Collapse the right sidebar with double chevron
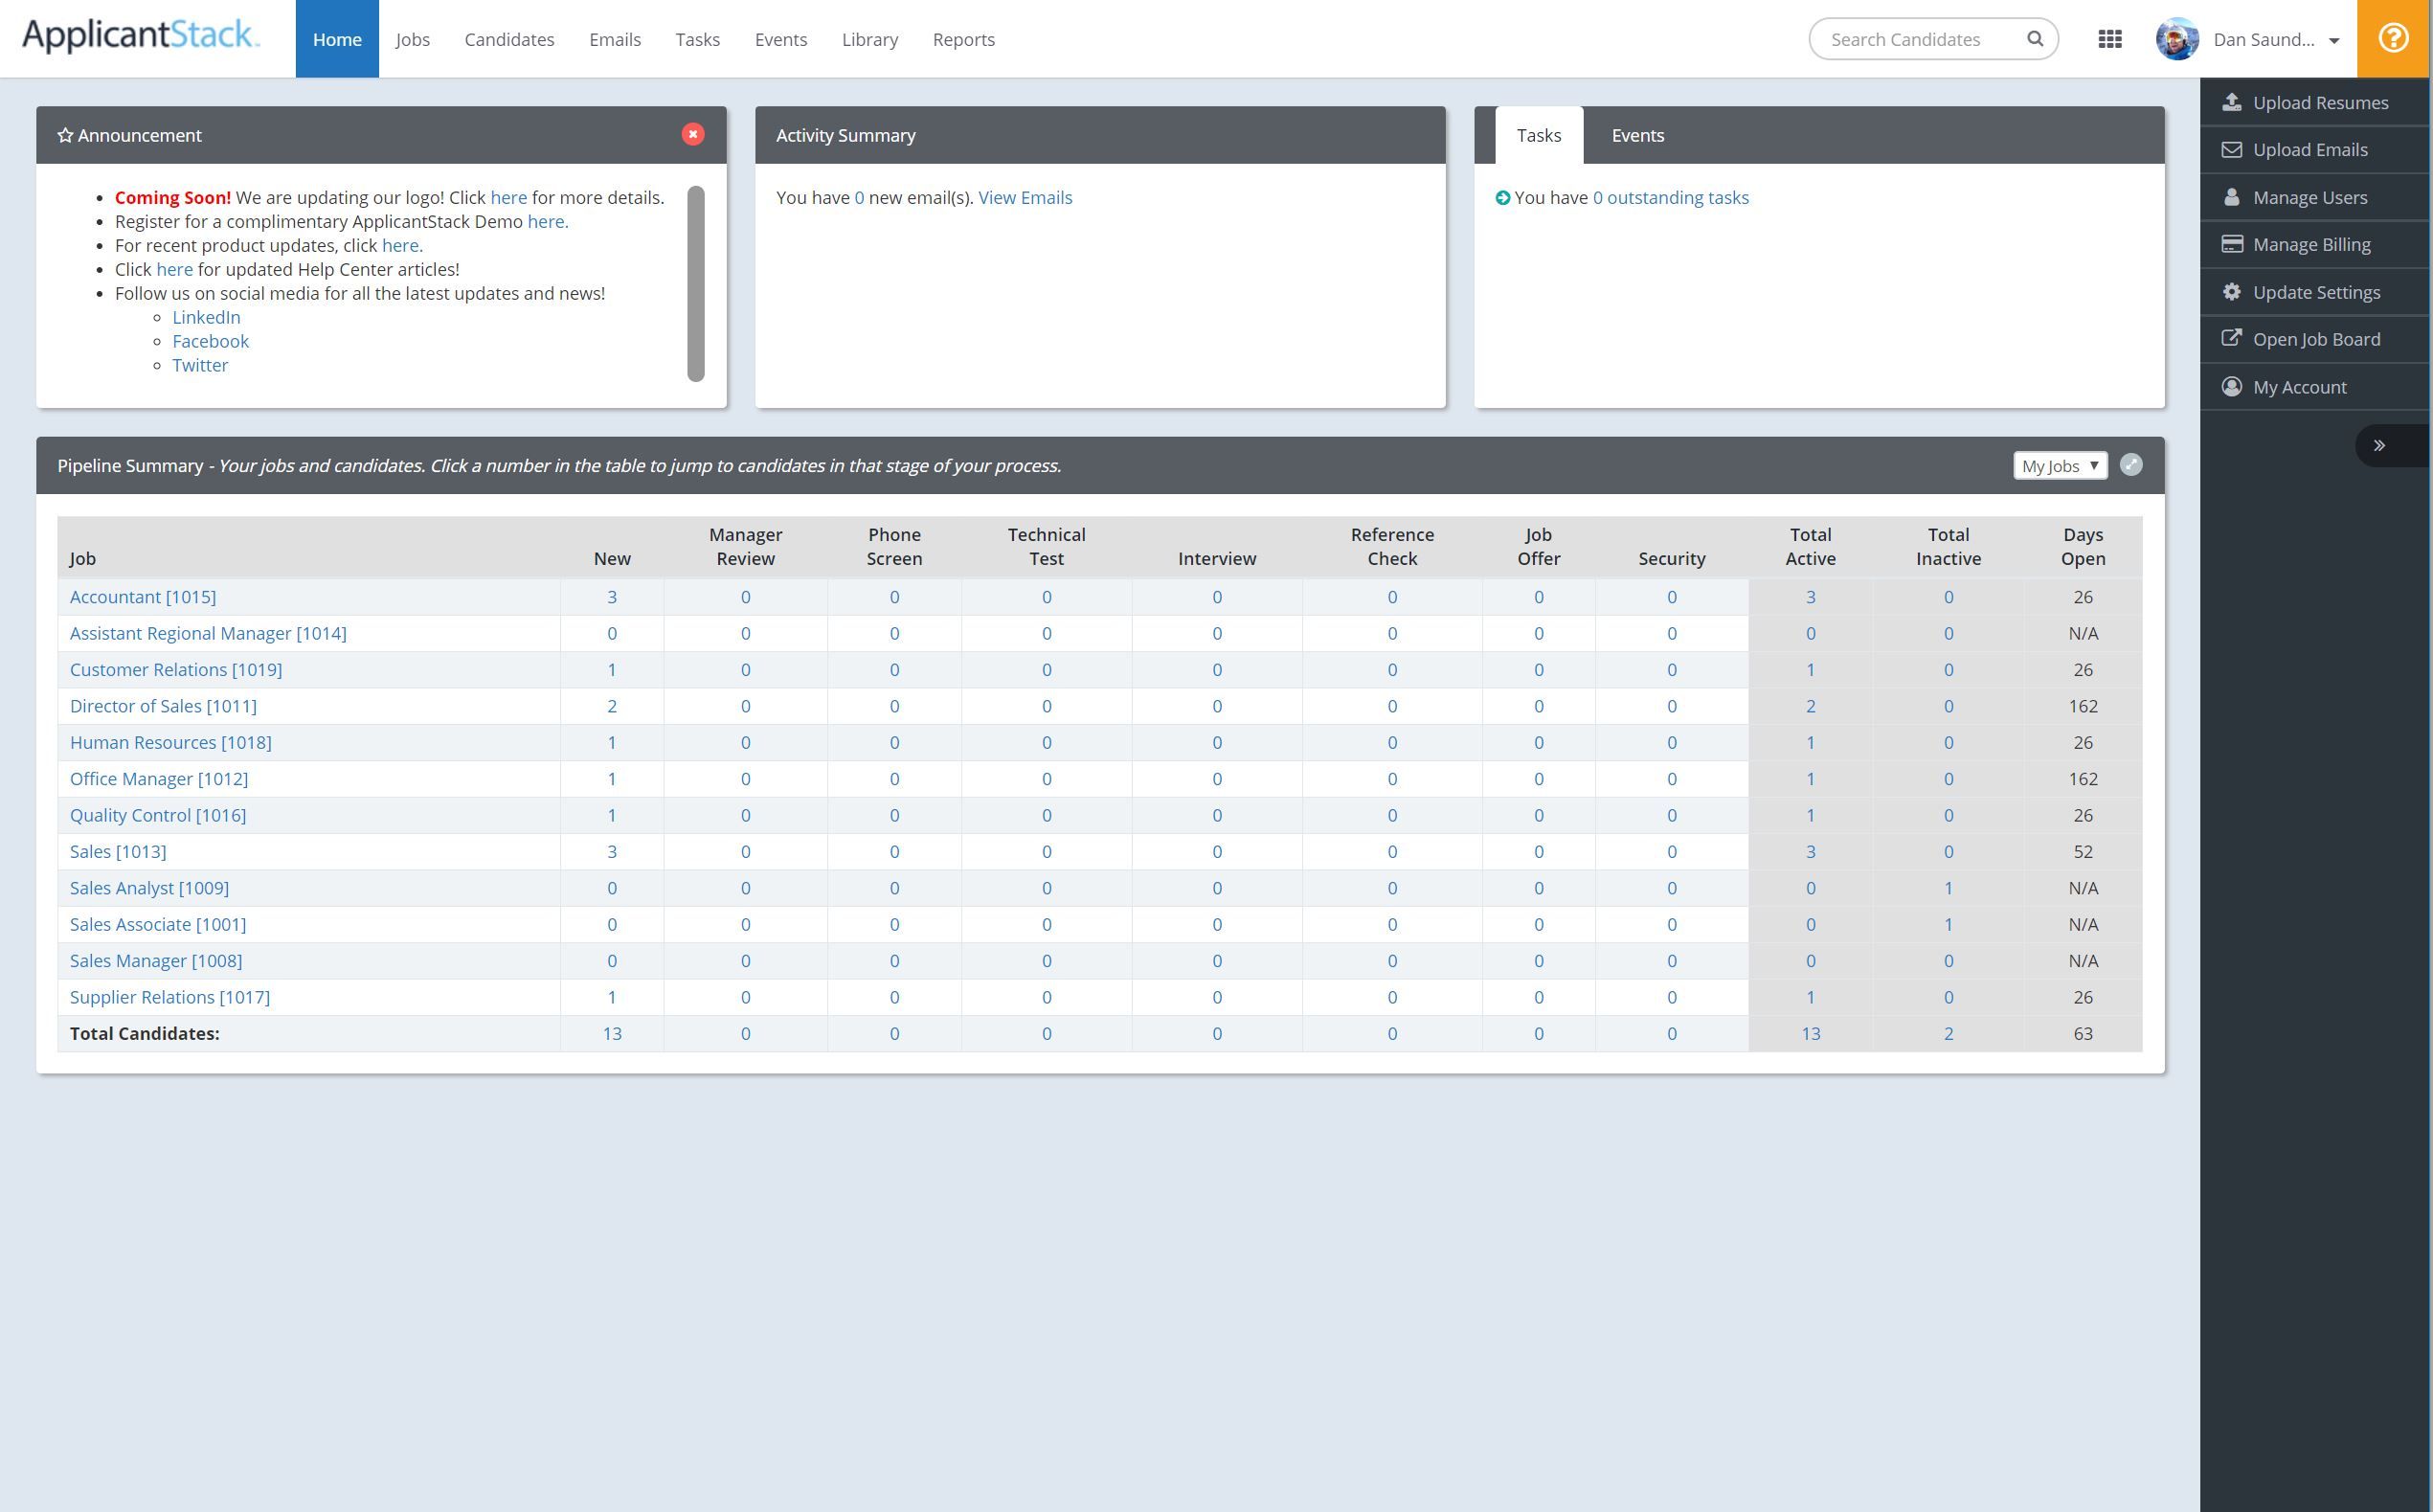 pyautogui.click(x=2379, y=446)
